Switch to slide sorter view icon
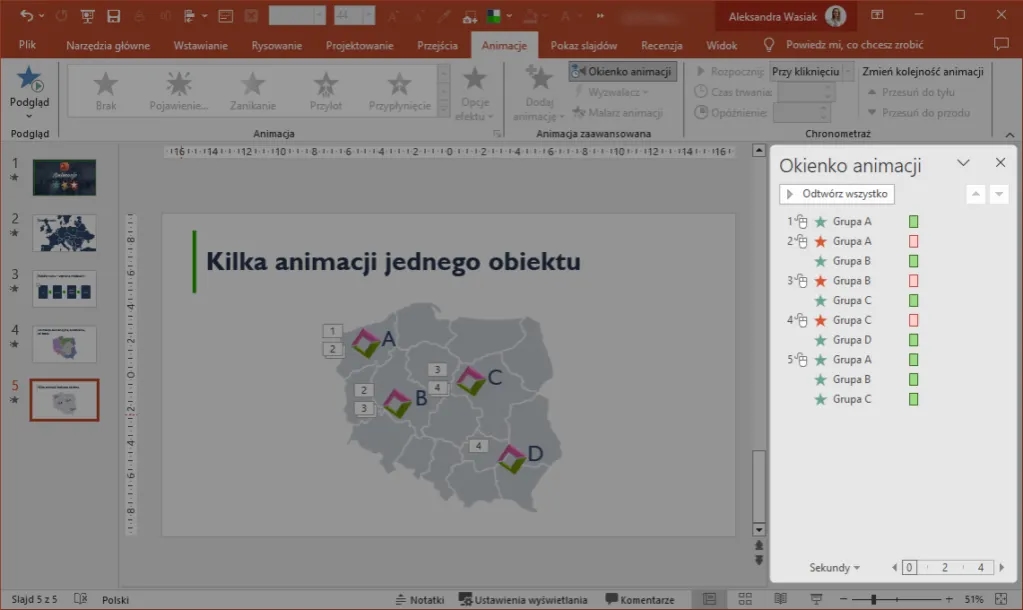 click(745, 600)
